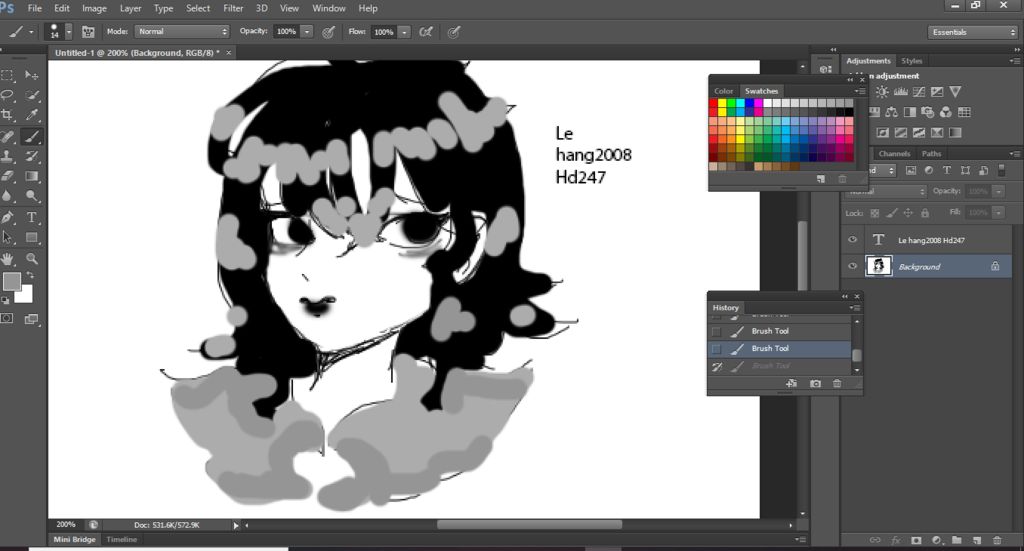
Task: Switch to the Color tab
Action: pos(724,91)
